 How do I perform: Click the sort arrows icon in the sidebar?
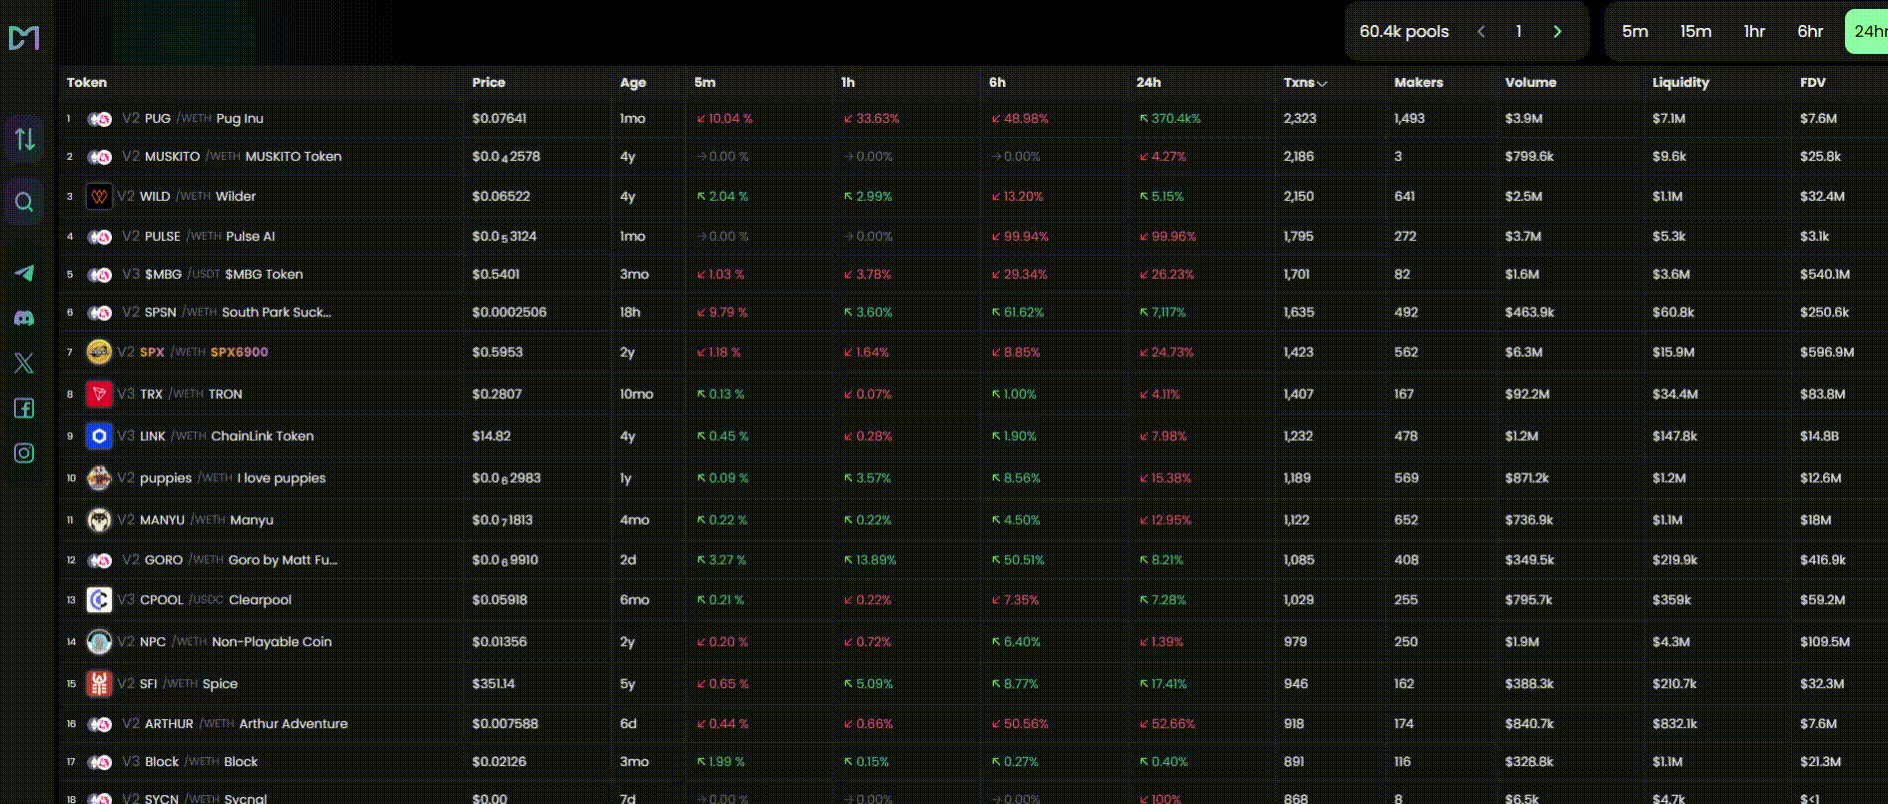pos(24,139)
